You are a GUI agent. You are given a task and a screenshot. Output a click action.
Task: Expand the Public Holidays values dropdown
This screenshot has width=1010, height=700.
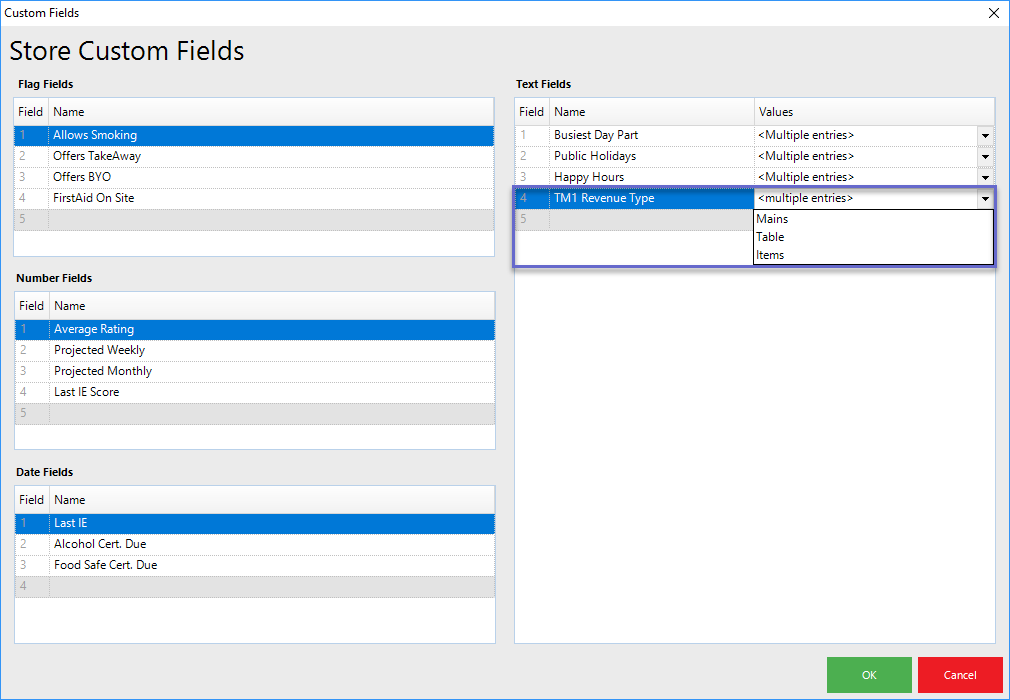click(x=985, y=156)
